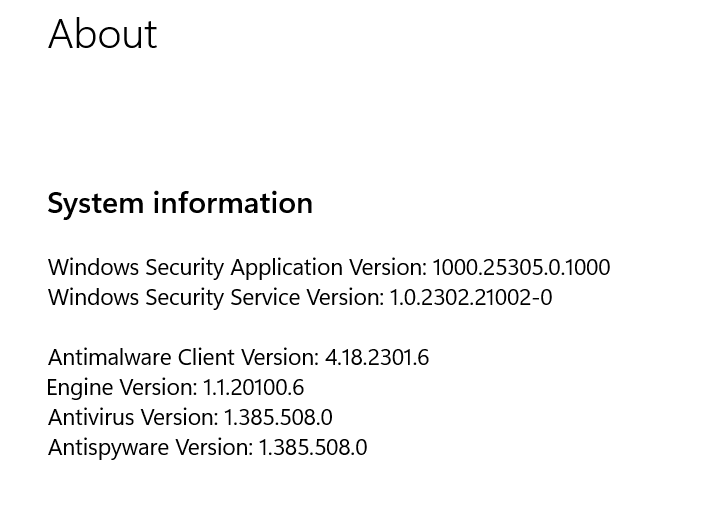
Task: Click the System information heading
Action: tap(180, 203)
